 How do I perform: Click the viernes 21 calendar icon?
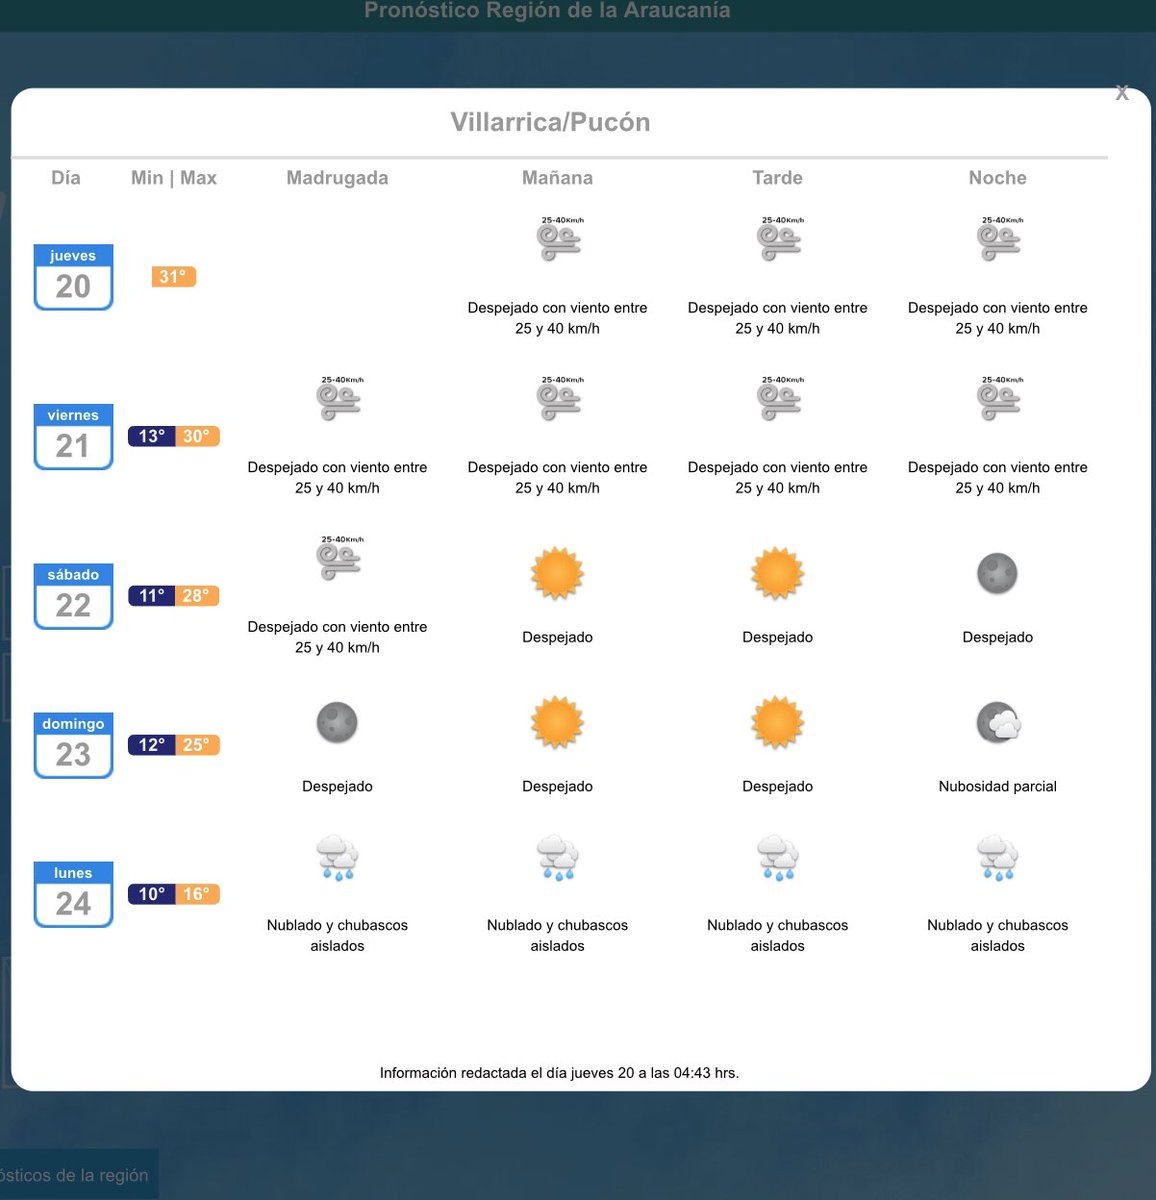point(73,436)
